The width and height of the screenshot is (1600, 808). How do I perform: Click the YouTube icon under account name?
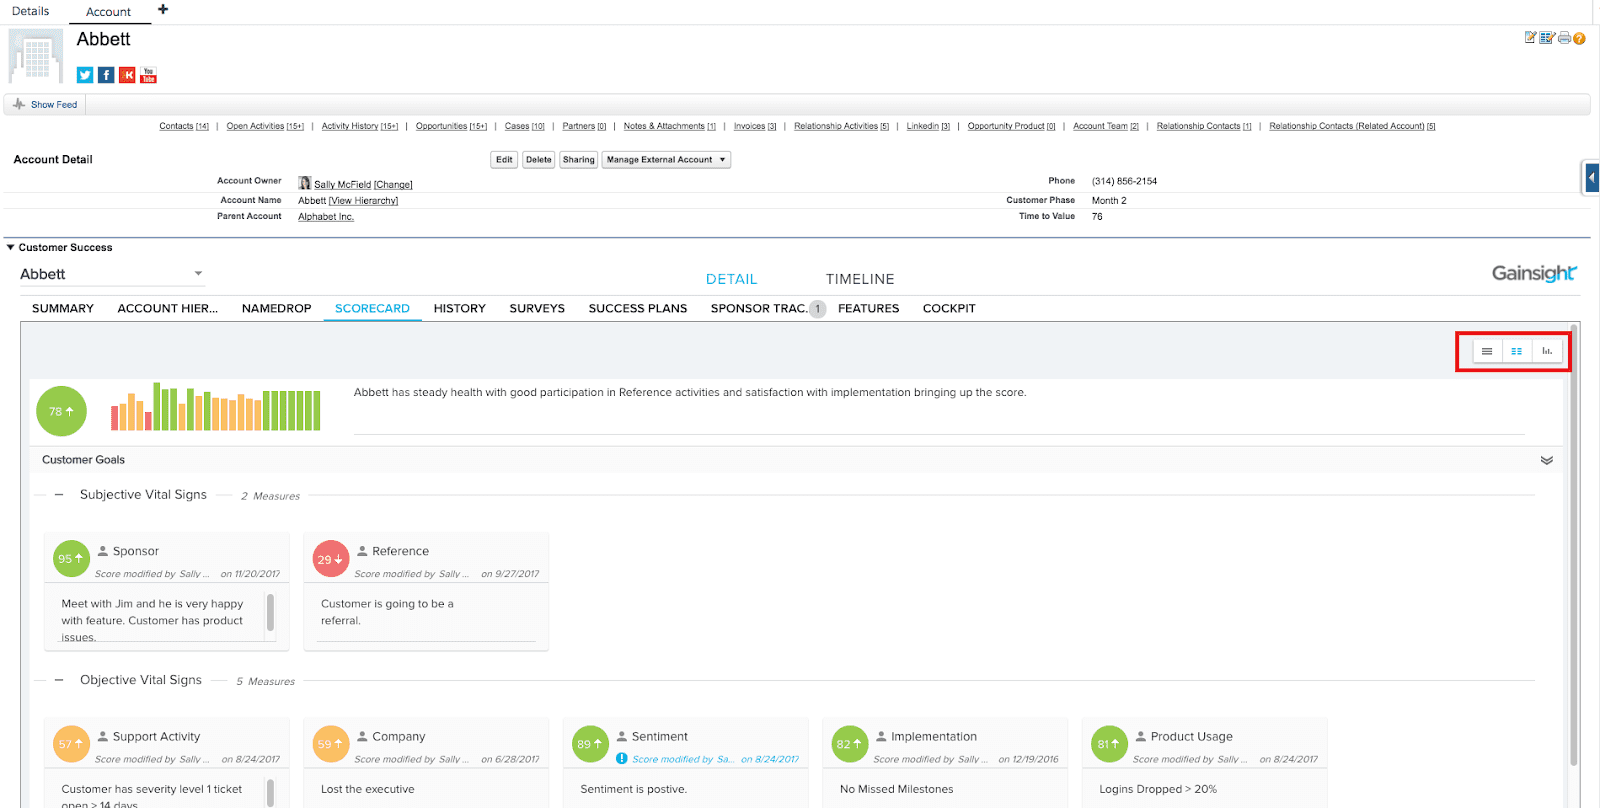[x=148, y=75]
